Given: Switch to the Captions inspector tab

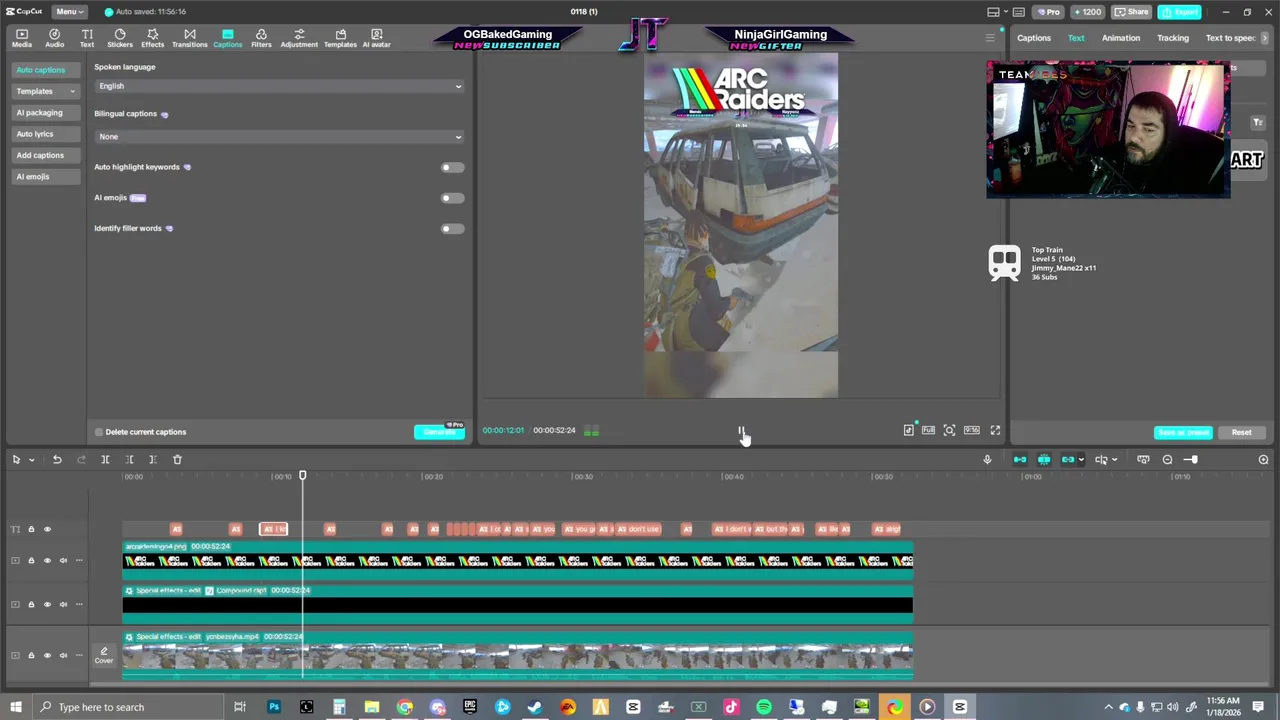Looking at the screenshot, I should [1034, 38].
